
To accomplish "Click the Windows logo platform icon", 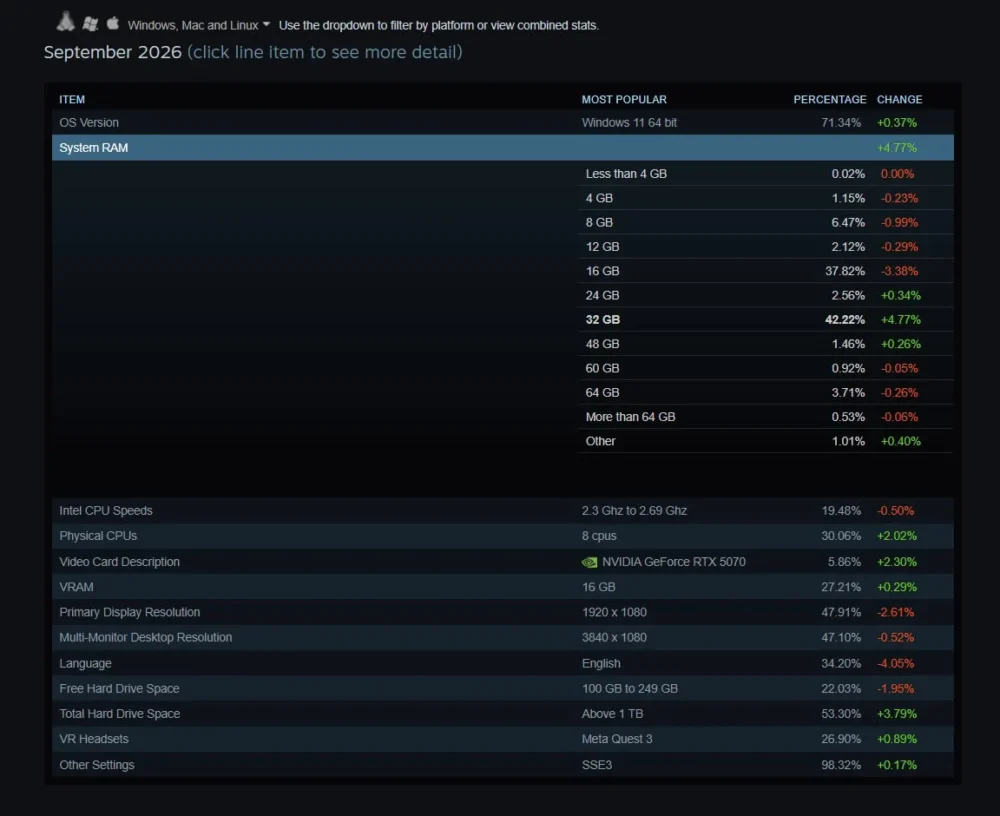I will click(91, 24).
